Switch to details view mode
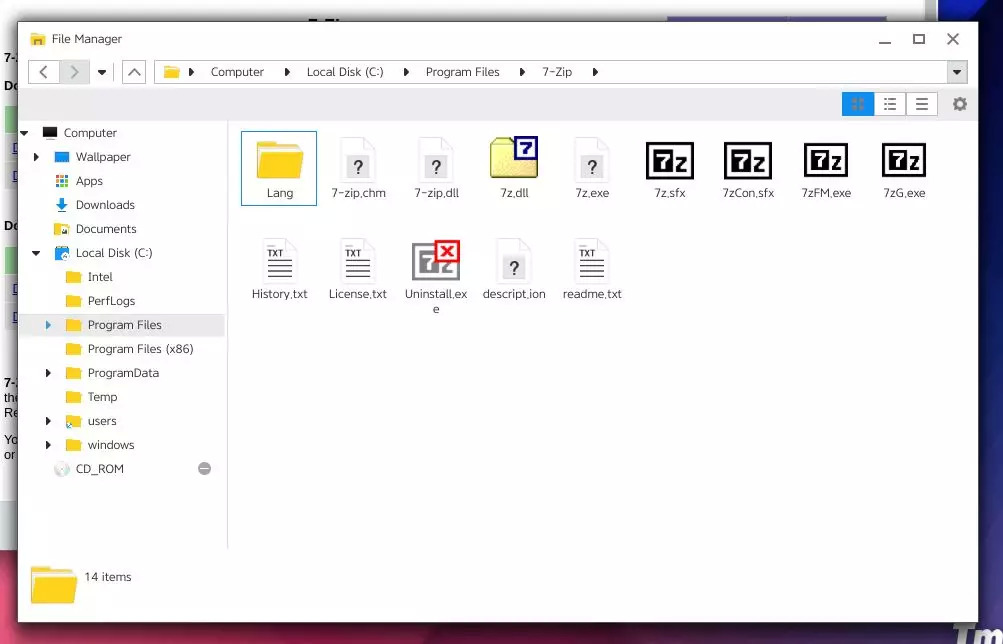Viewport: 1003px width, 644px height. pyautogui.click(x=921, y=104)
